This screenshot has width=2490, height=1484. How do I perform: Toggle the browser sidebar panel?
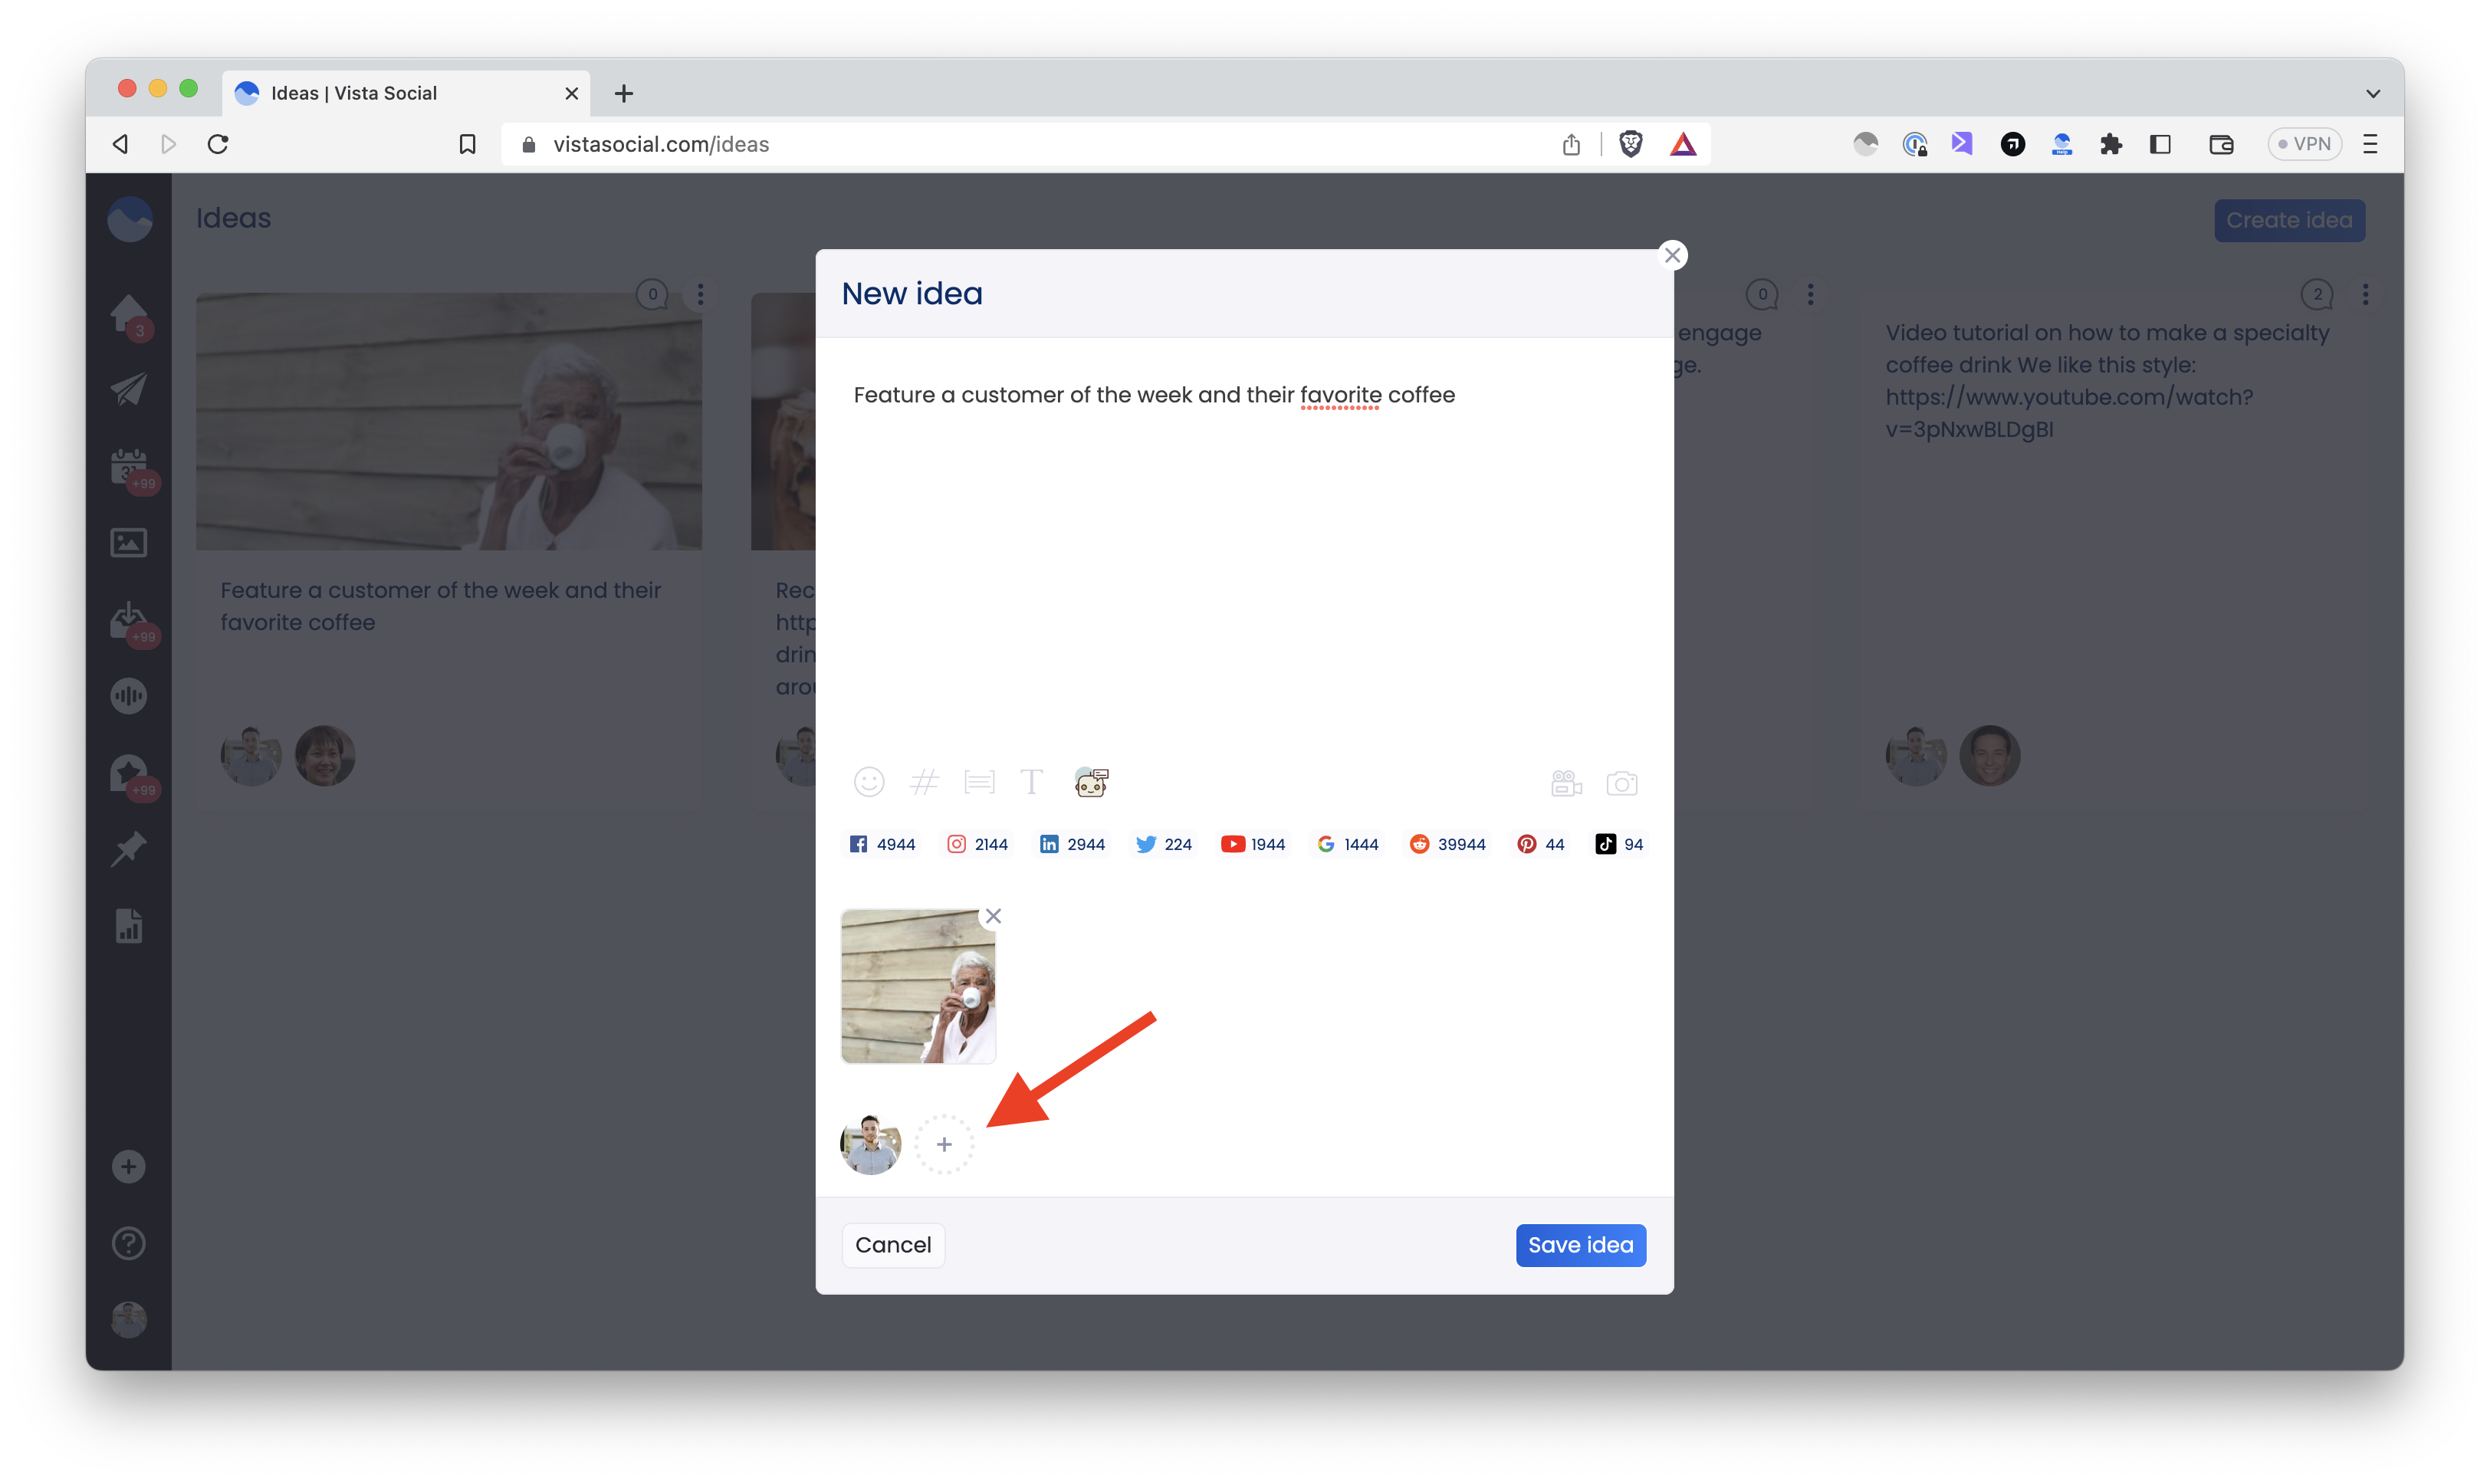(x=2160, y=144)
